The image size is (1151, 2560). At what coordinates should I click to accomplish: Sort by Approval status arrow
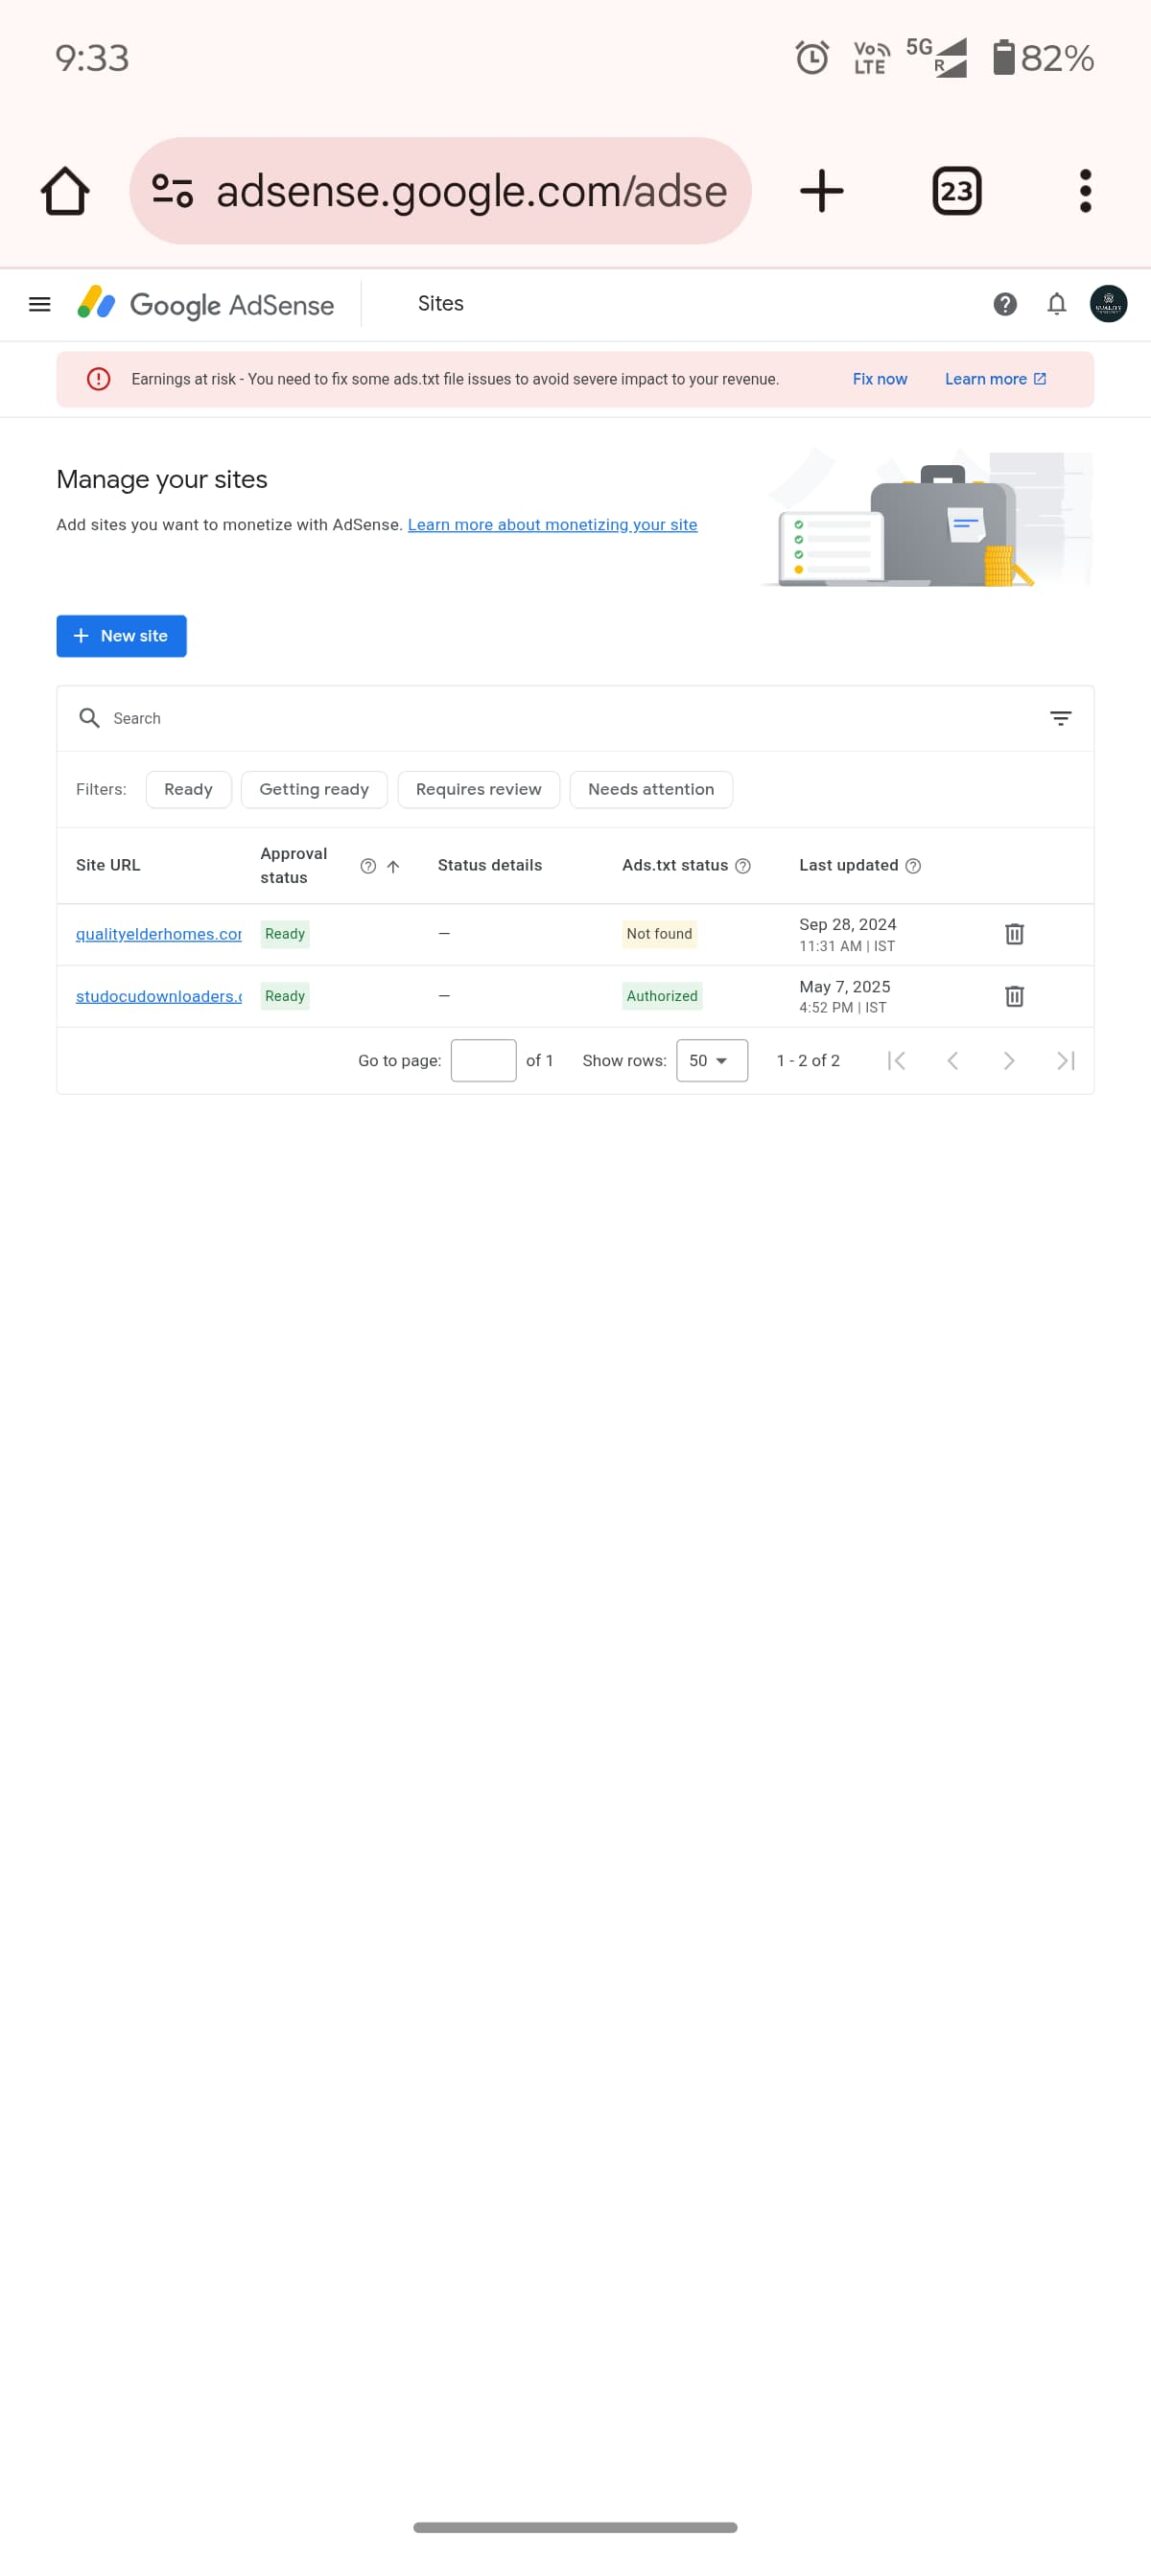tap(393, 866)
